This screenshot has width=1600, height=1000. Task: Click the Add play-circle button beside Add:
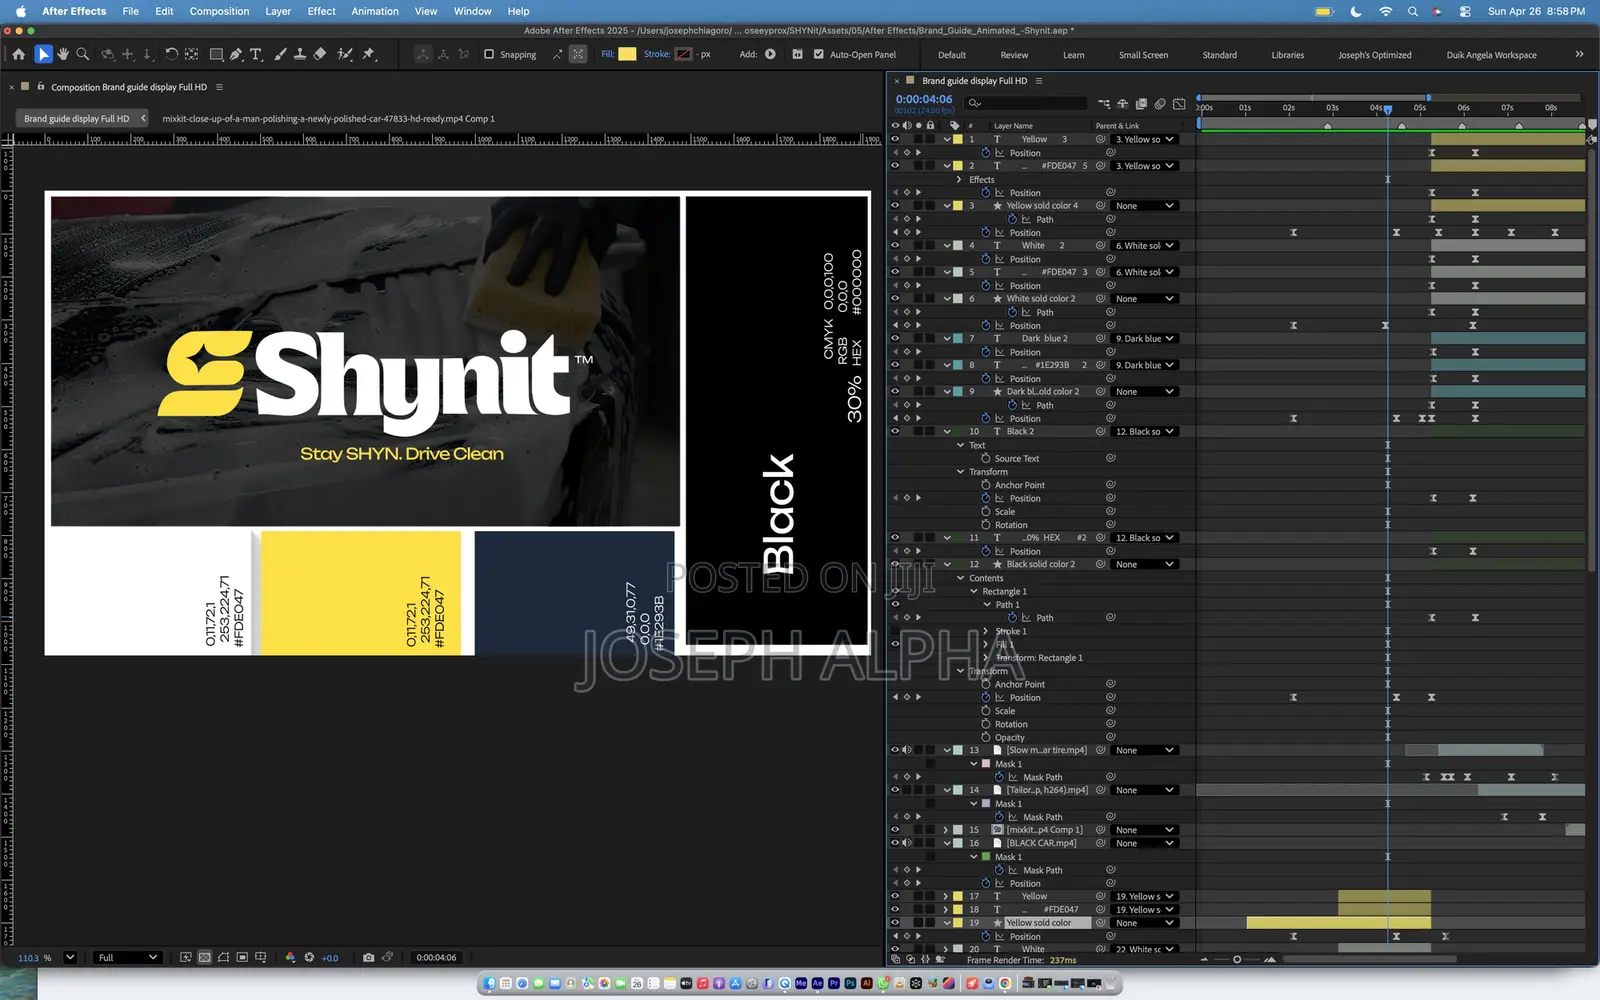tap(770, 54)
